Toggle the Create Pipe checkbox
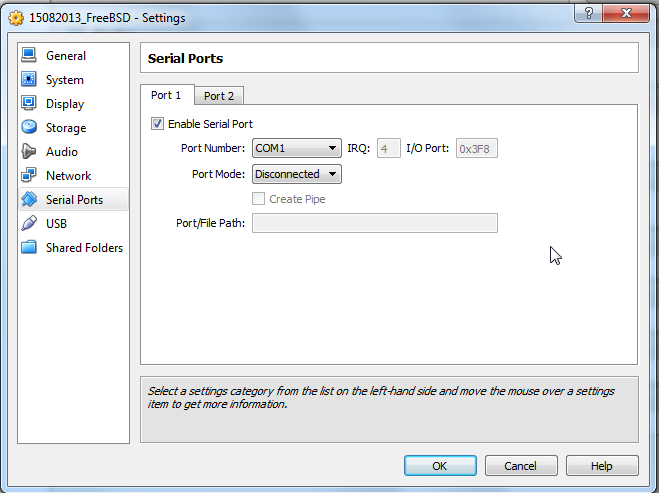The height and width of the screenshot is (493, 659). coord(259,199)
